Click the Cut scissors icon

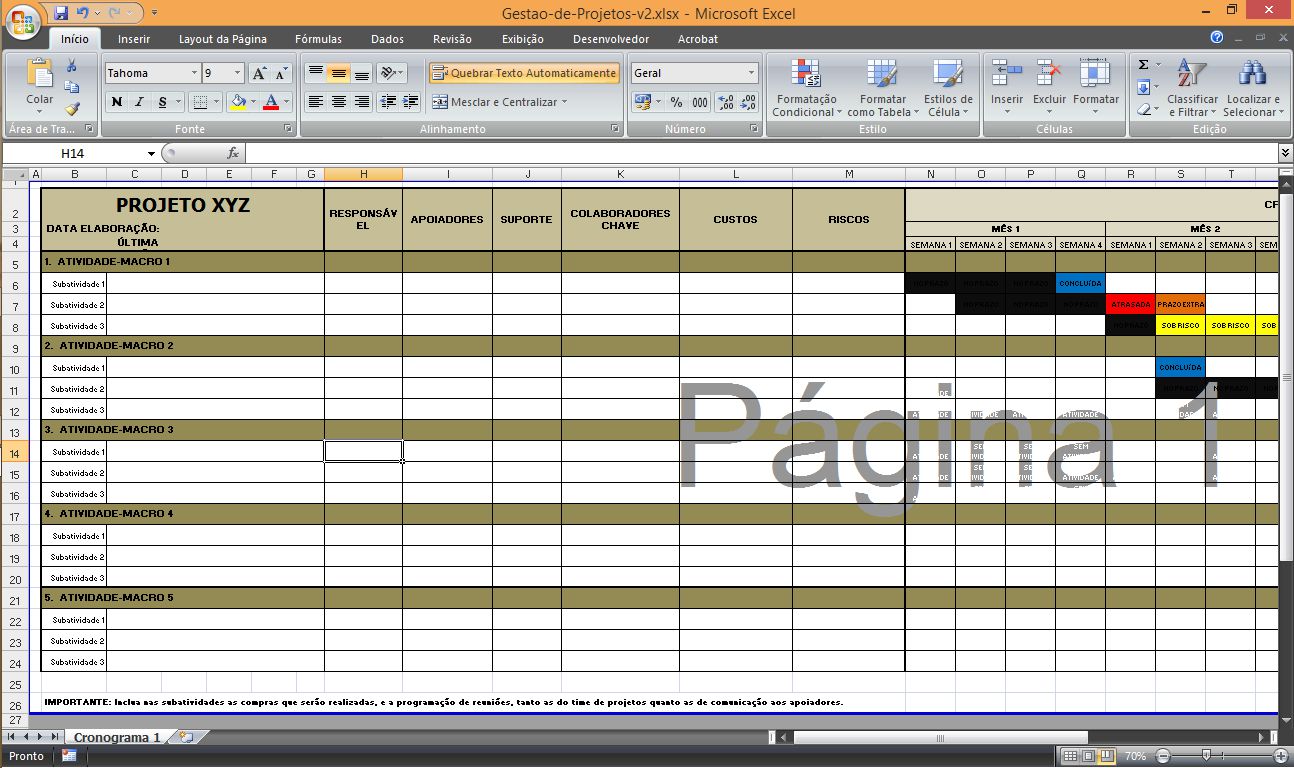coord(72,66)
